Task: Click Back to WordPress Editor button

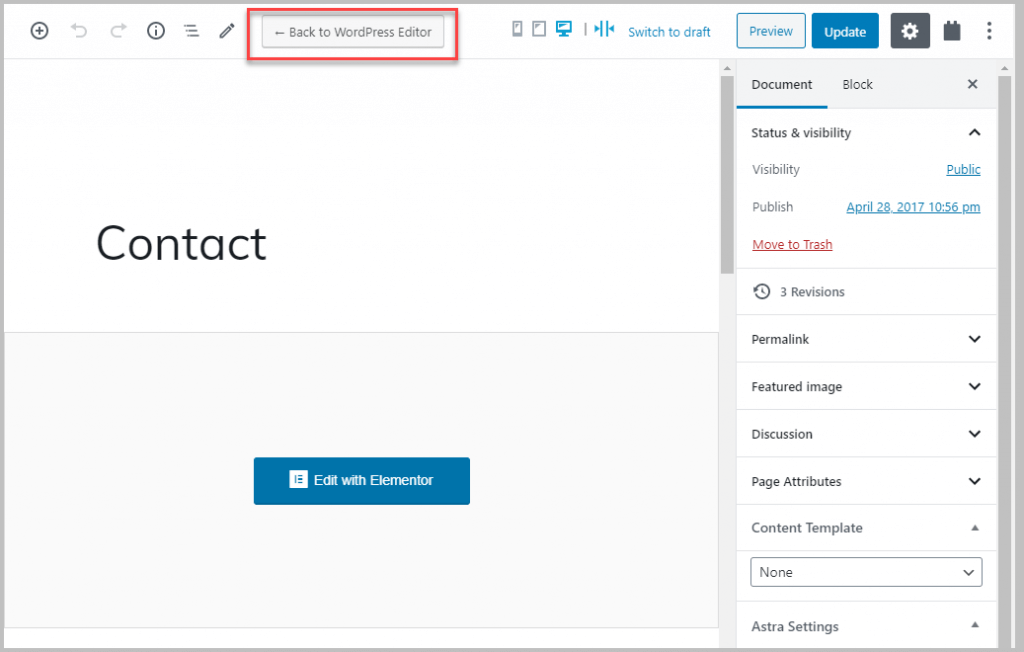Action: point(353,32)
